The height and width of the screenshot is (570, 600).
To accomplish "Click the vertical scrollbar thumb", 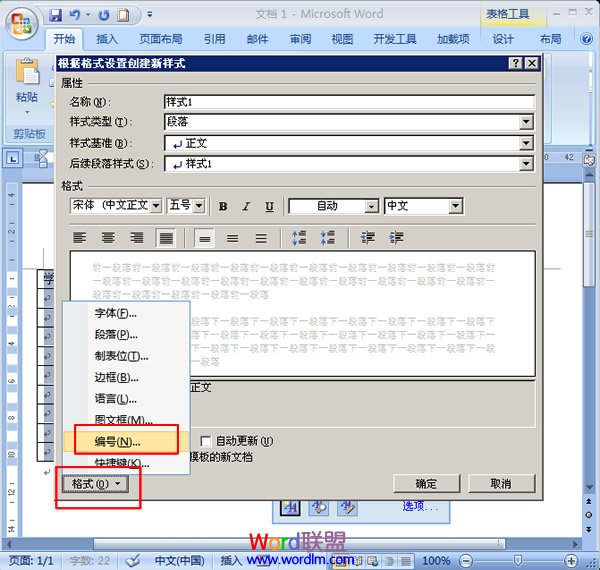I will click(x=589, y=234).
